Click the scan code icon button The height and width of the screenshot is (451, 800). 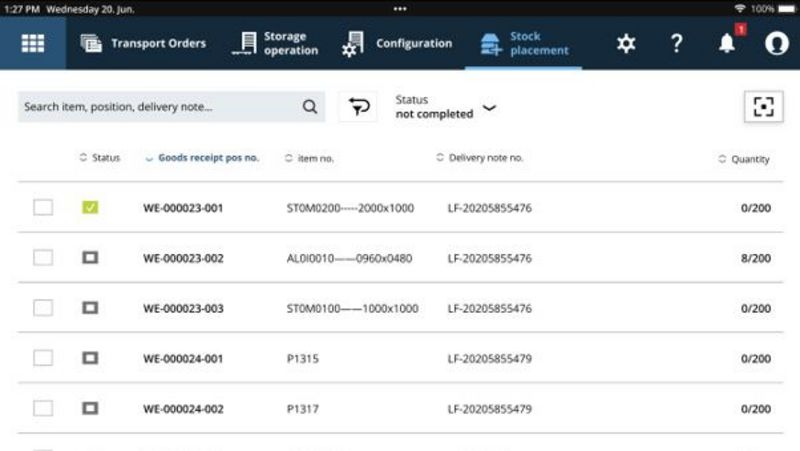click(x=763, y=107)
